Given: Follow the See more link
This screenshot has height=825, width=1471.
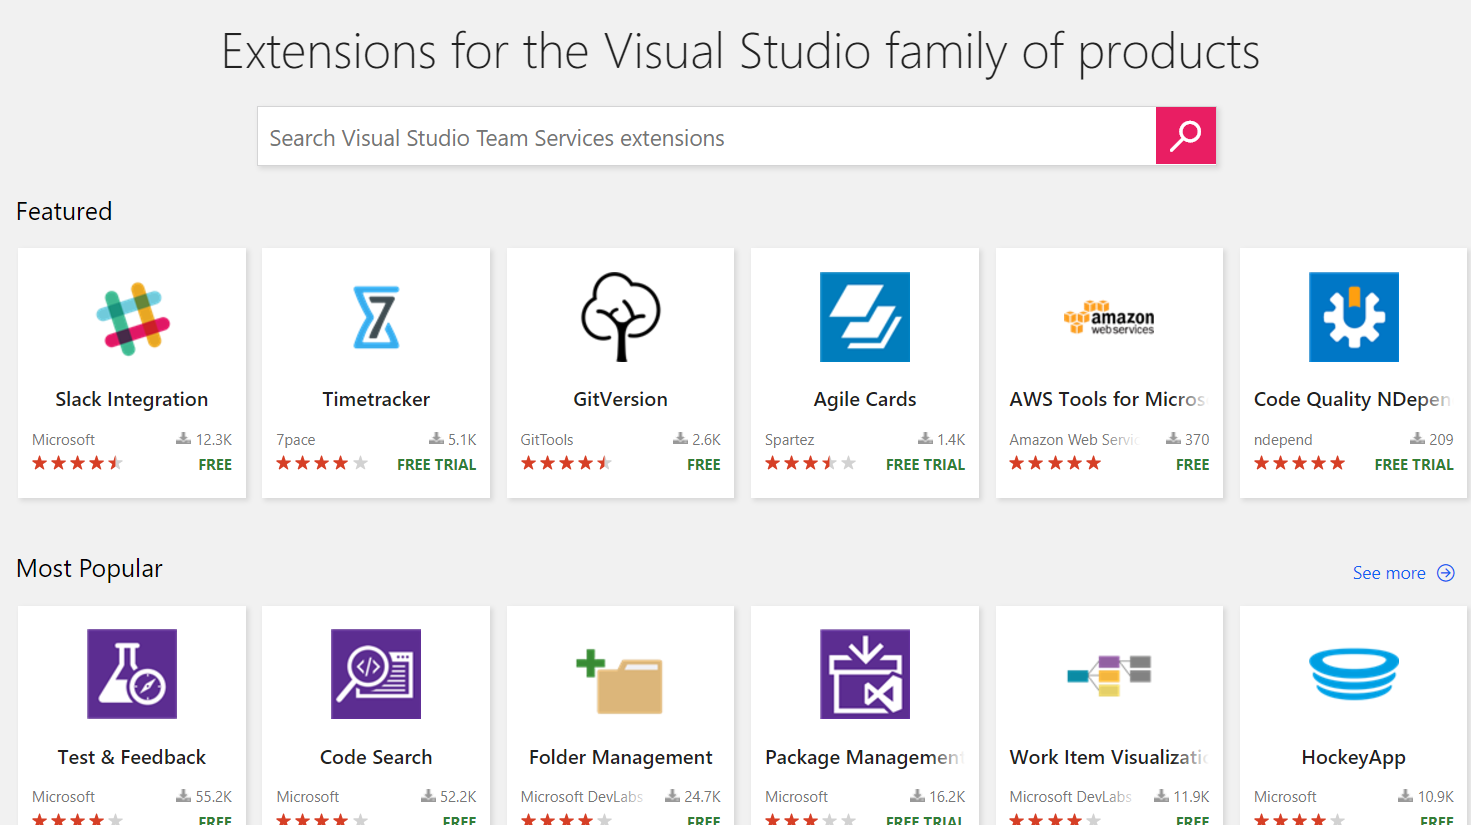Looking at the screenshot, I should (1389, 573).
